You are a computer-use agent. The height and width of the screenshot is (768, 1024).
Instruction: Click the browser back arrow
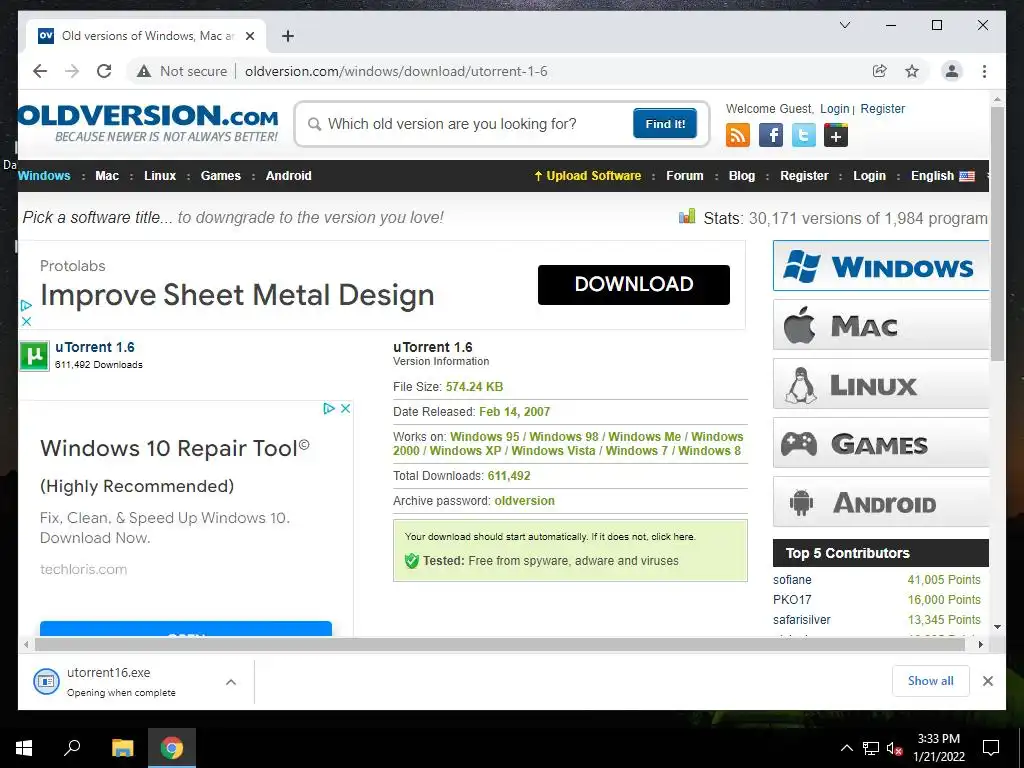(40, 71)
